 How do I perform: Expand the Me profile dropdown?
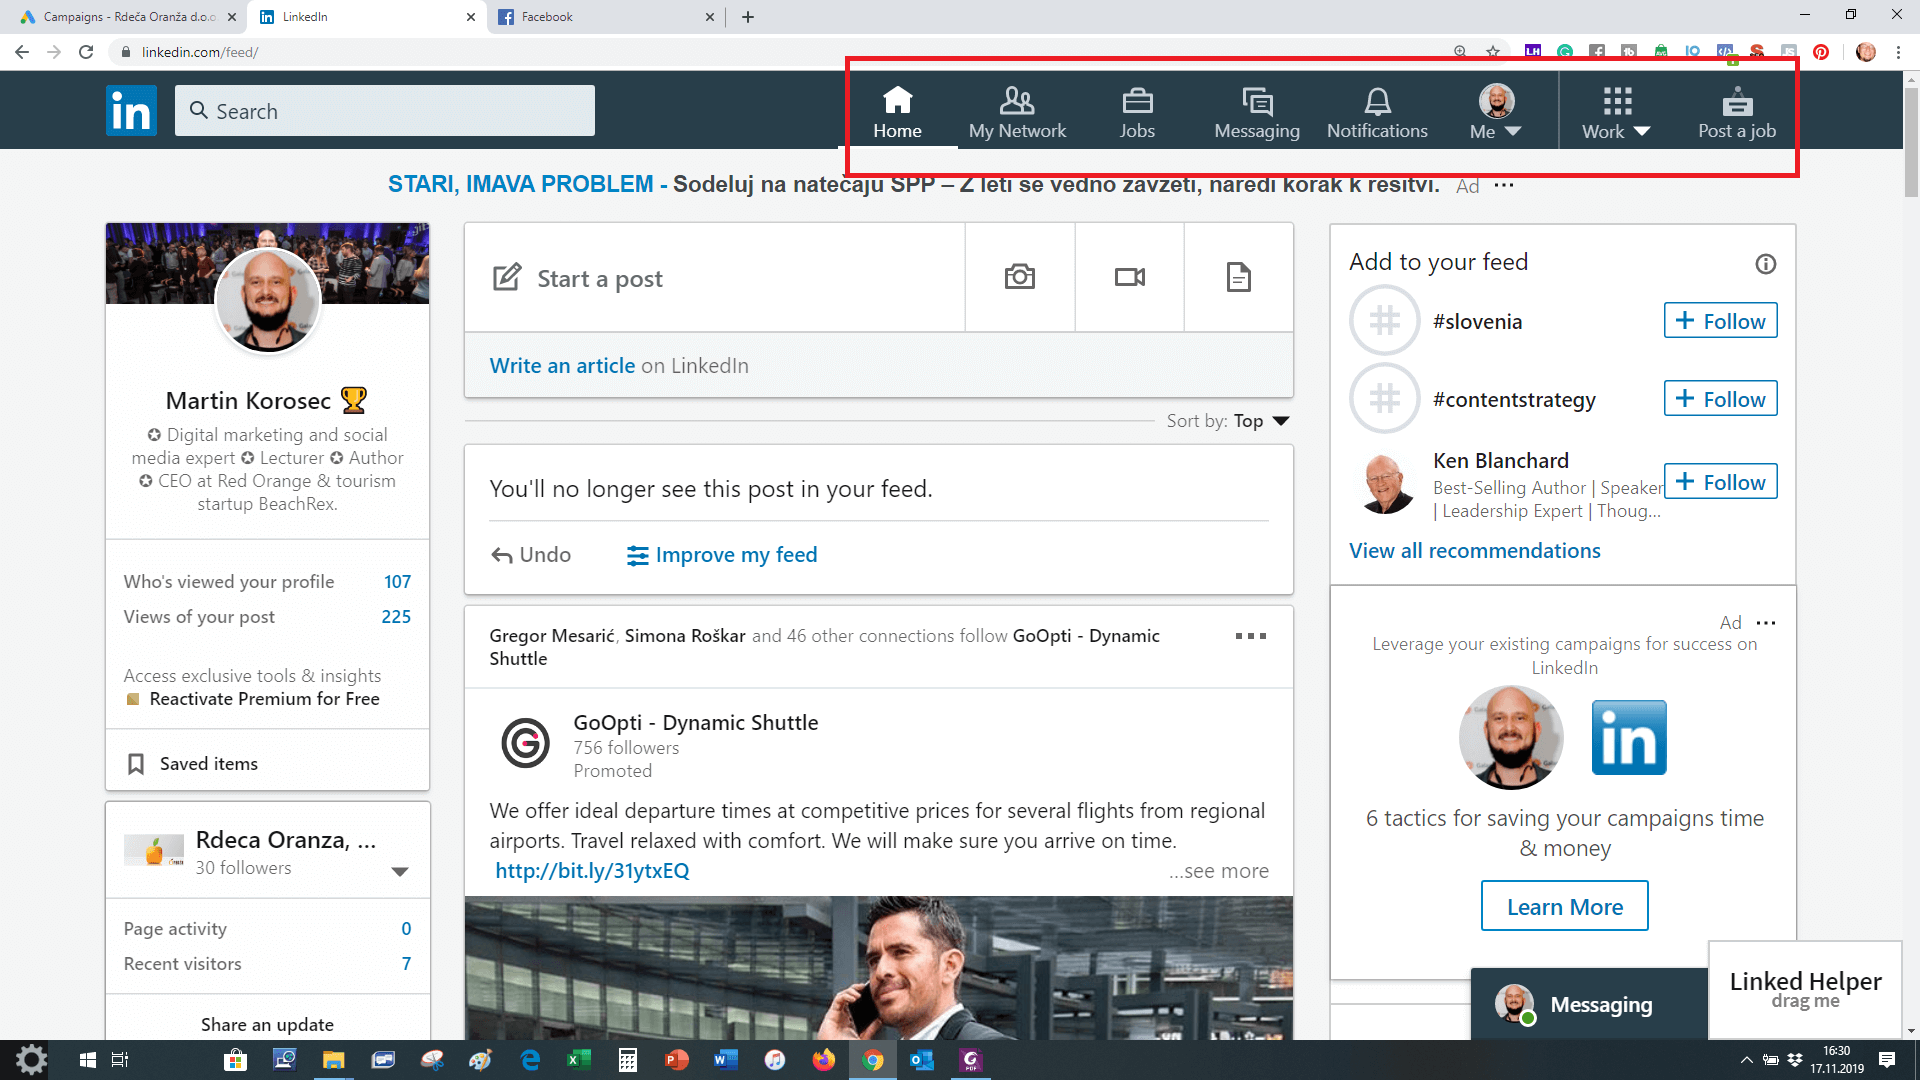click(1496, 112)
